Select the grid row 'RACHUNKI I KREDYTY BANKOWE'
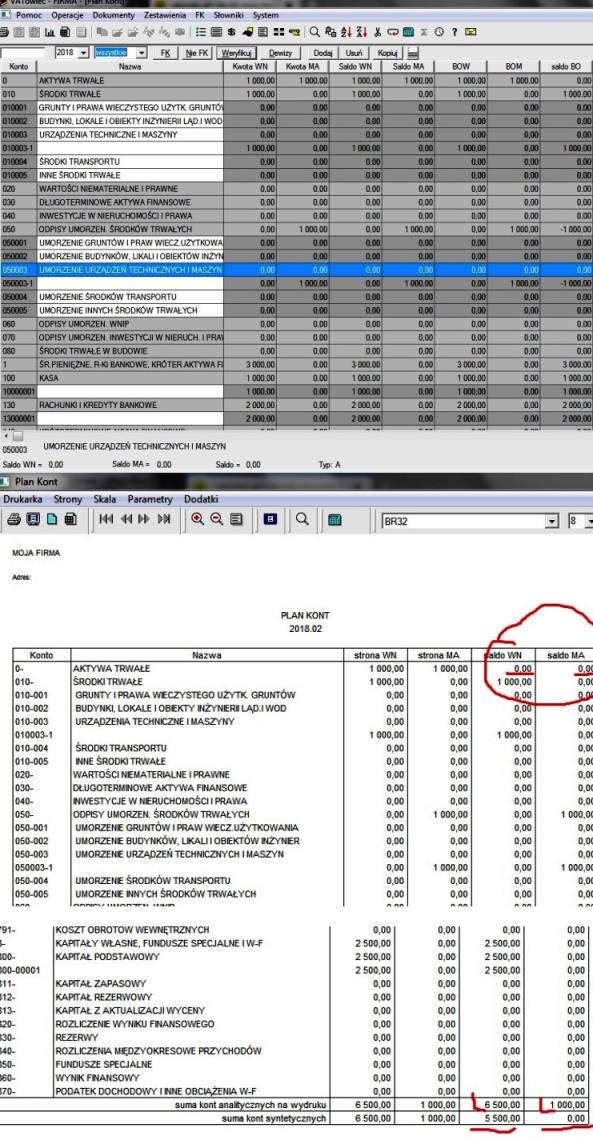This screenshot has height=1140, width=593. click(296, 405)
